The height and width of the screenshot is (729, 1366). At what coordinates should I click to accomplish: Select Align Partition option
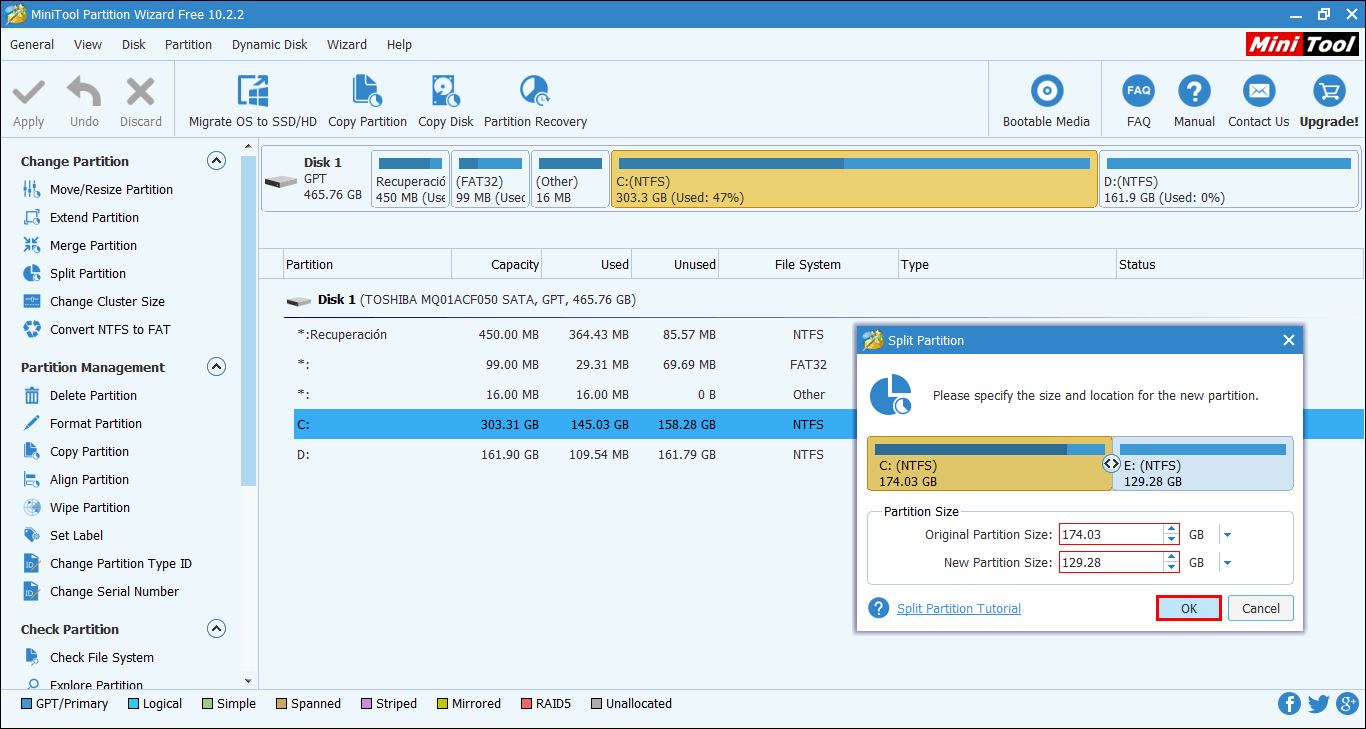pos(89,479)
